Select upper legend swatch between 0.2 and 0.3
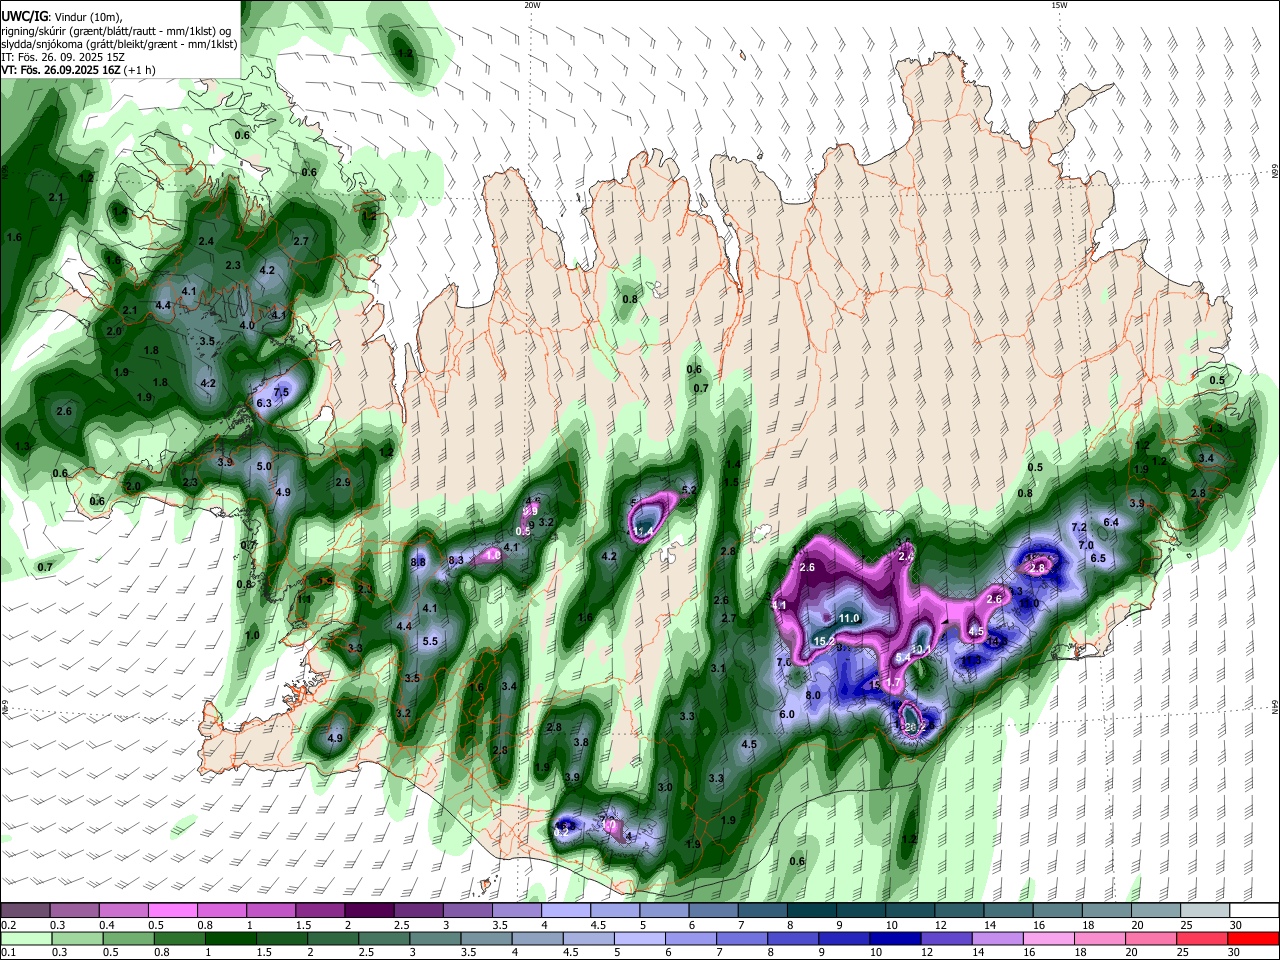The height and width of the screenshot is (960, 1280). point(25,910)
